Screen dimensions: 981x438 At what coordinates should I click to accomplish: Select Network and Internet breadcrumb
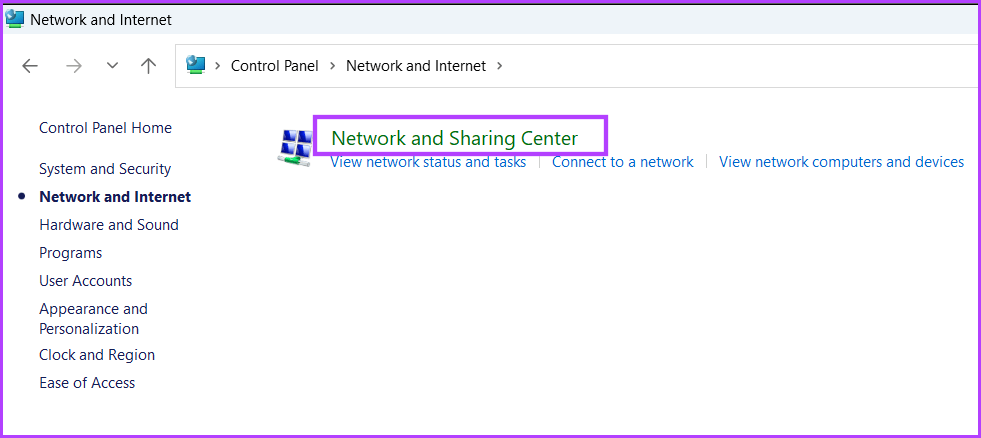click(x=416, y=66)
